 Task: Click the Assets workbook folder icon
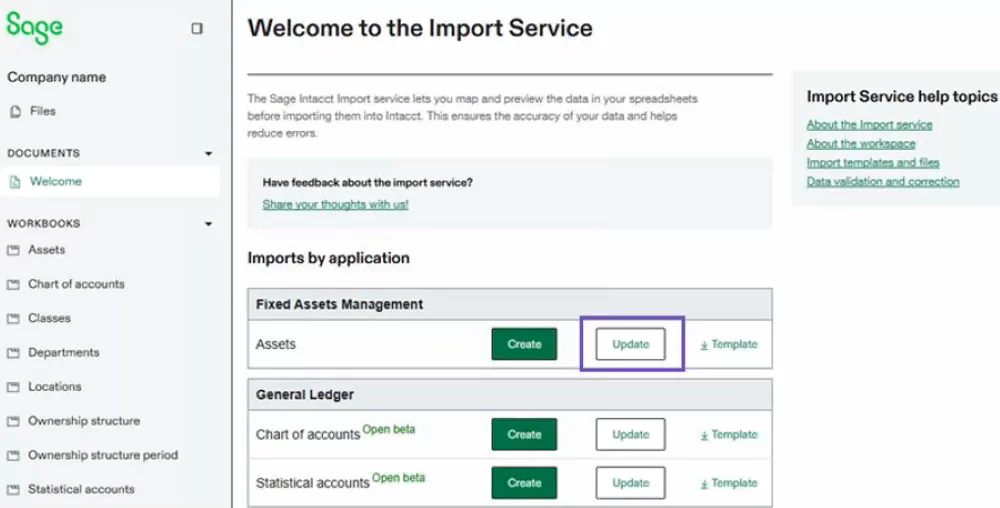(14, 251)
